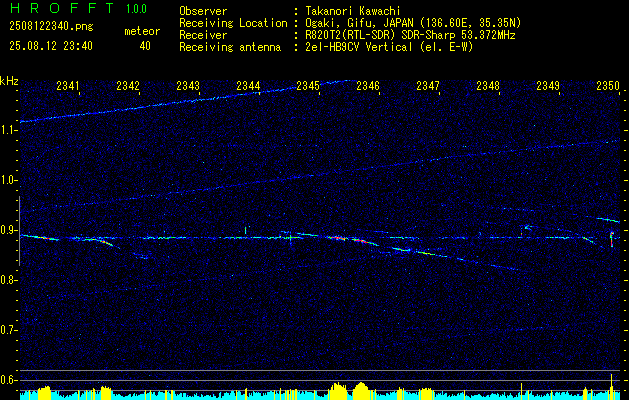Click time marker 2343
The image size is (629, 400).
pos(188,85)
